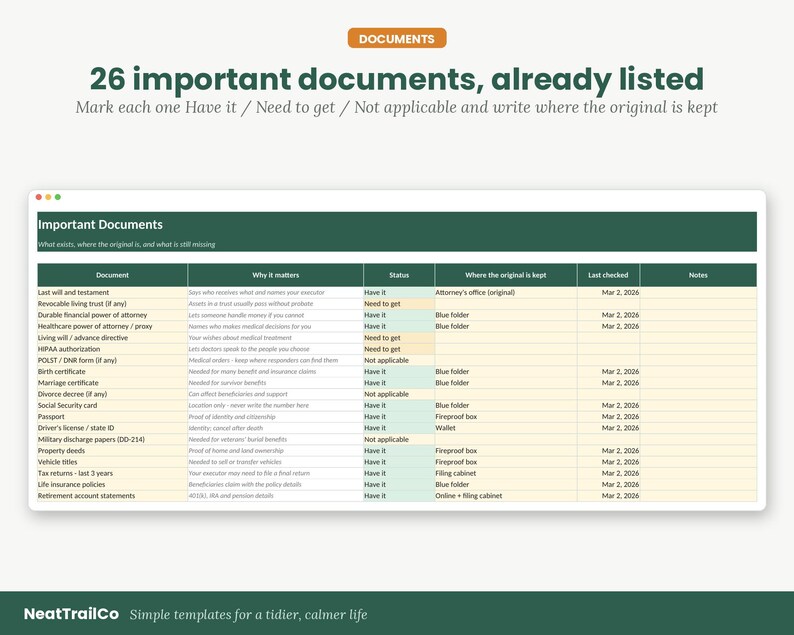
Task: Select the Where the original is kept header
Action: [506, 275]
